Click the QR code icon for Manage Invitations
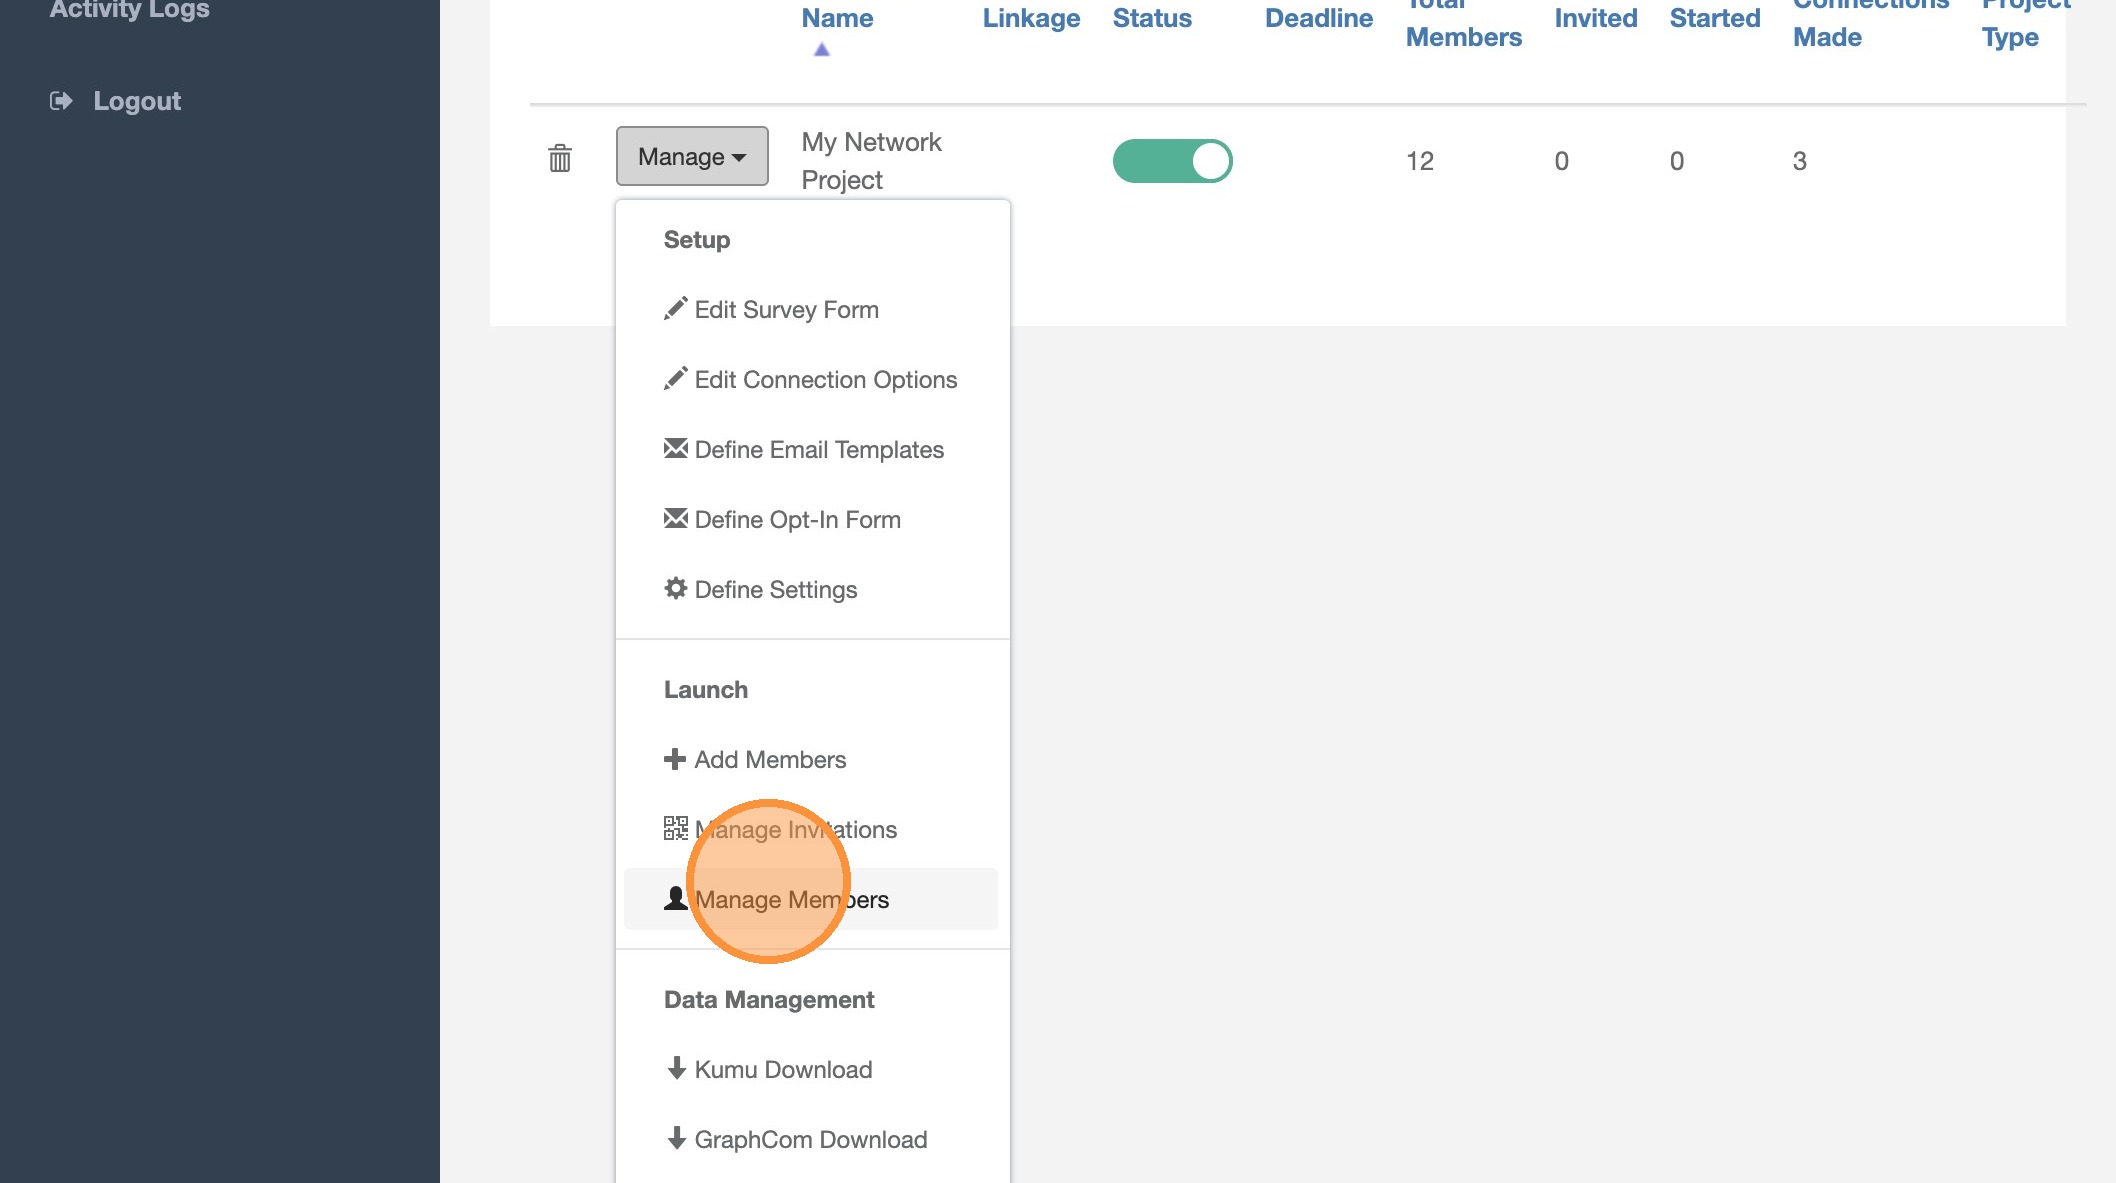2116x1183 pixels. pos(676,828)
